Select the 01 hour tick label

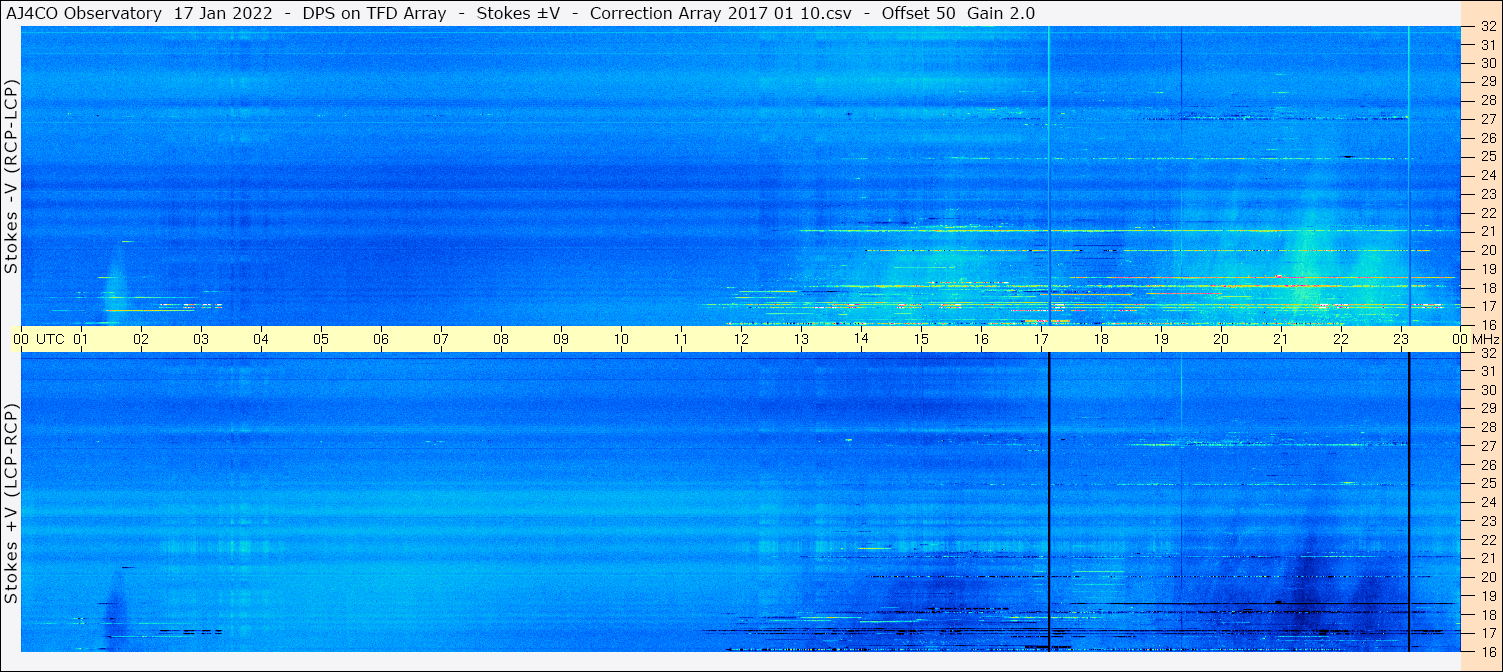[81, 339]
